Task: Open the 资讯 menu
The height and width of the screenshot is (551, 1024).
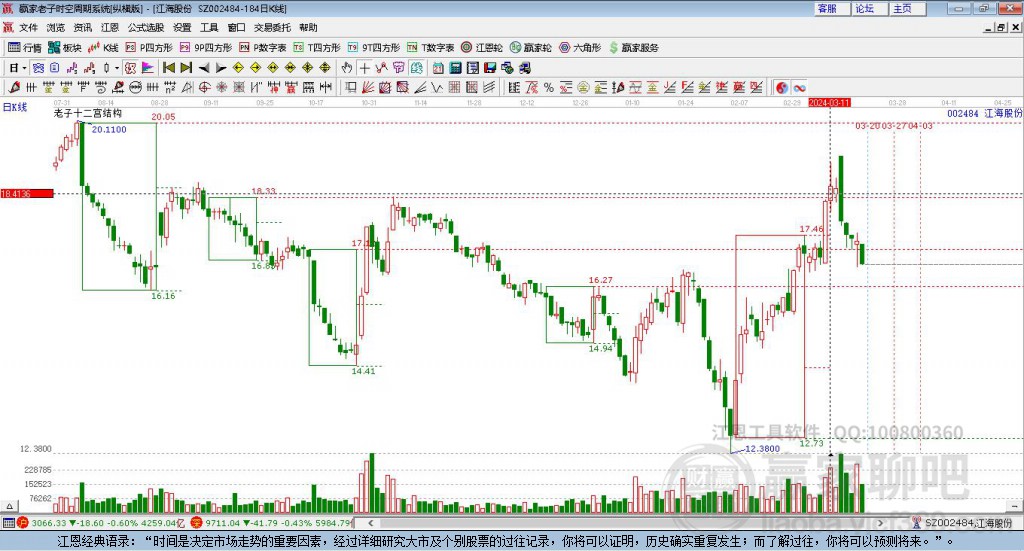Action: click(82, 27)
